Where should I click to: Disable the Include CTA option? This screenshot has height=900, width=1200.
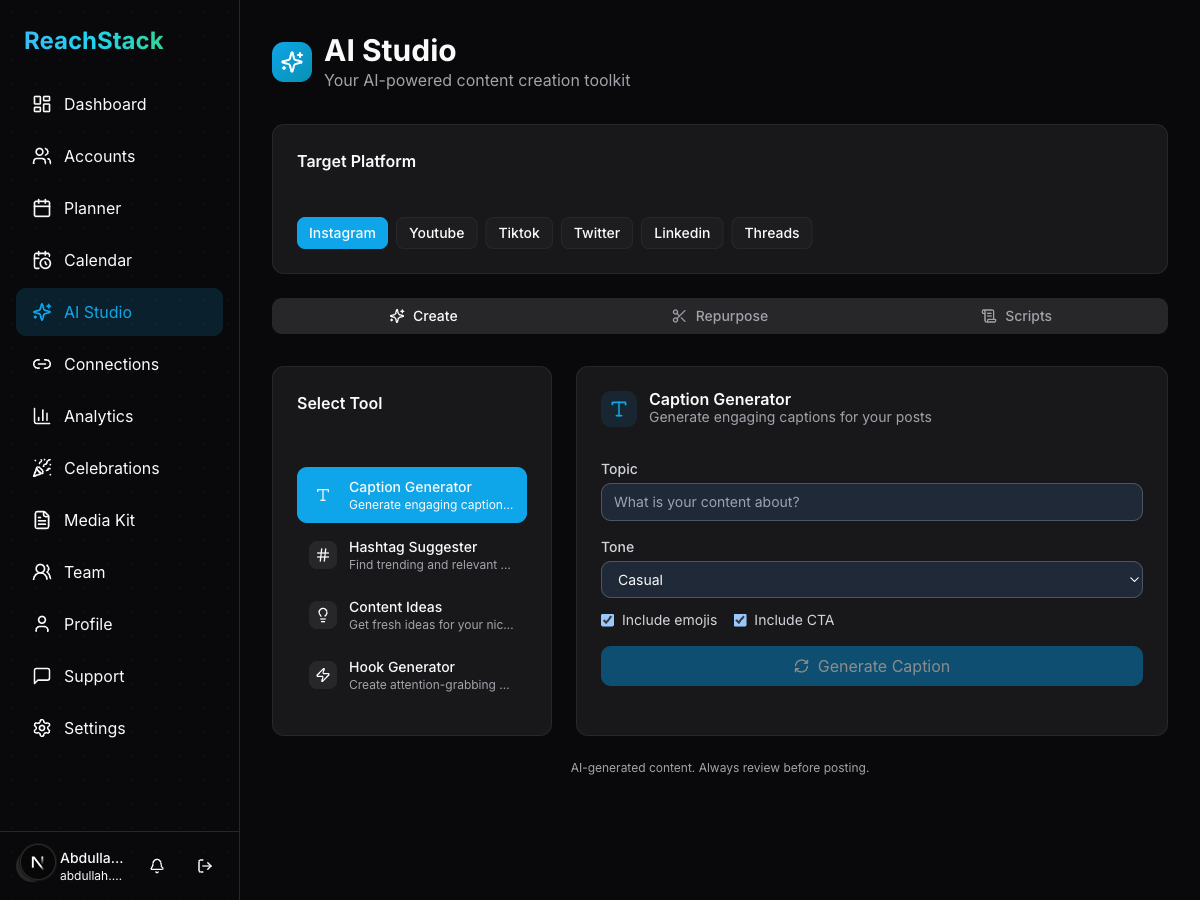pos(740,620)
